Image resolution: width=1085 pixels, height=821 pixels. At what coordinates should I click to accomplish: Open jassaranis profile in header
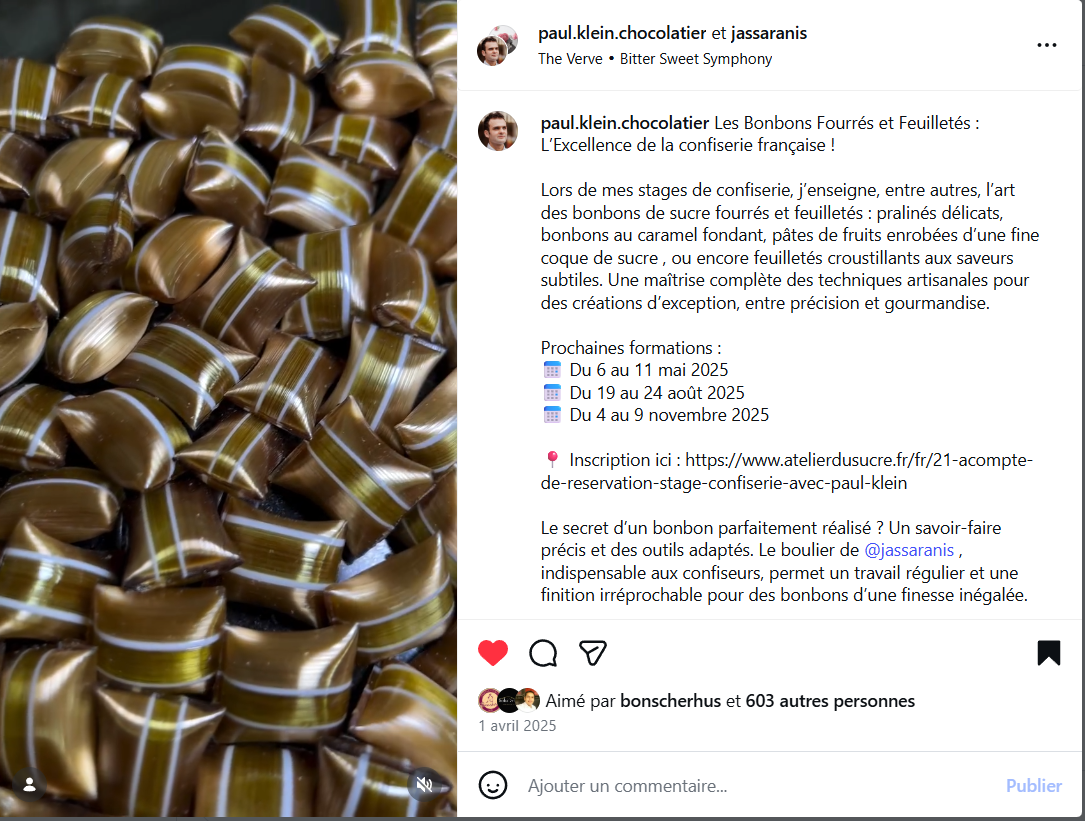(769, 33)
